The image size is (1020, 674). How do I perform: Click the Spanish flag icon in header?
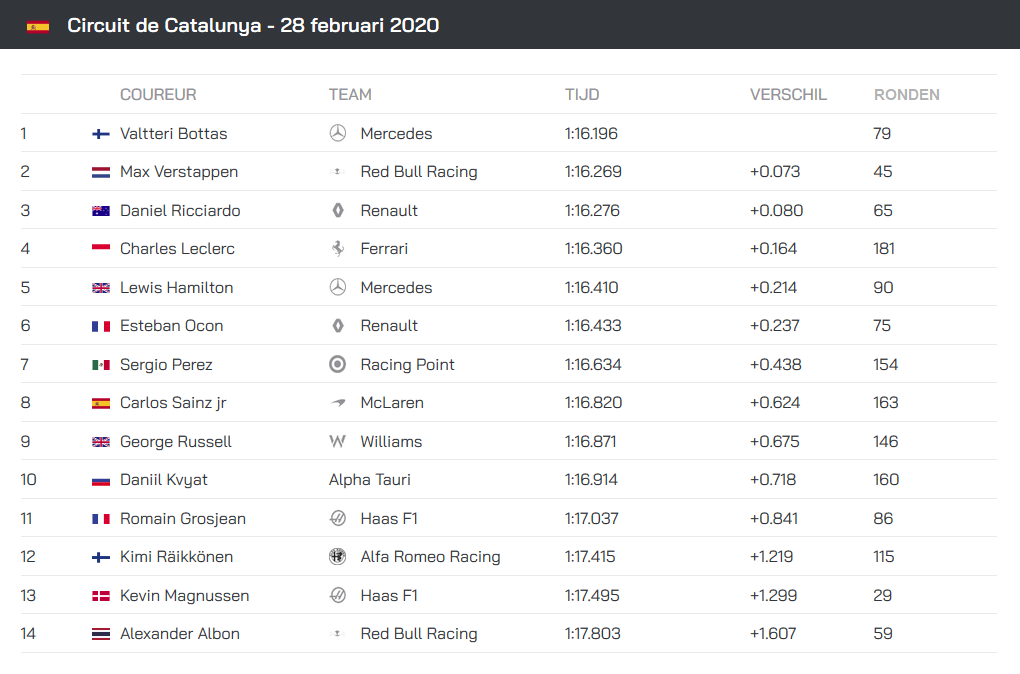[38, 27]
